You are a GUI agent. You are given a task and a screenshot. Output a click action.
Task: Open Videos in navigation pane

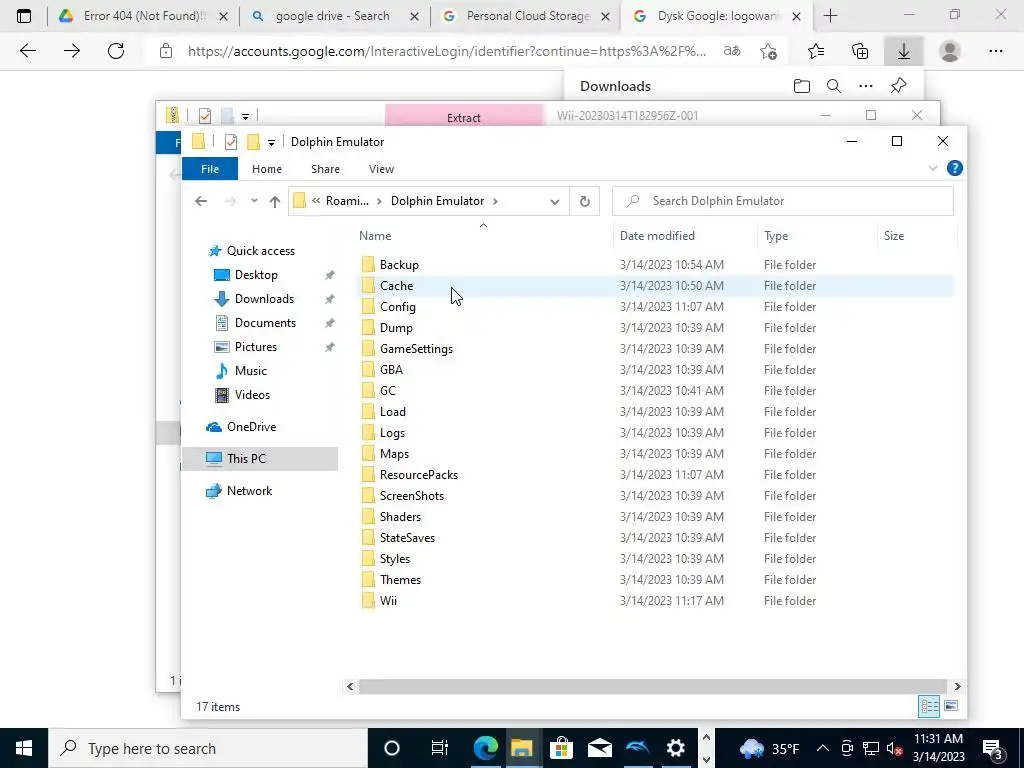coord(252,394)
